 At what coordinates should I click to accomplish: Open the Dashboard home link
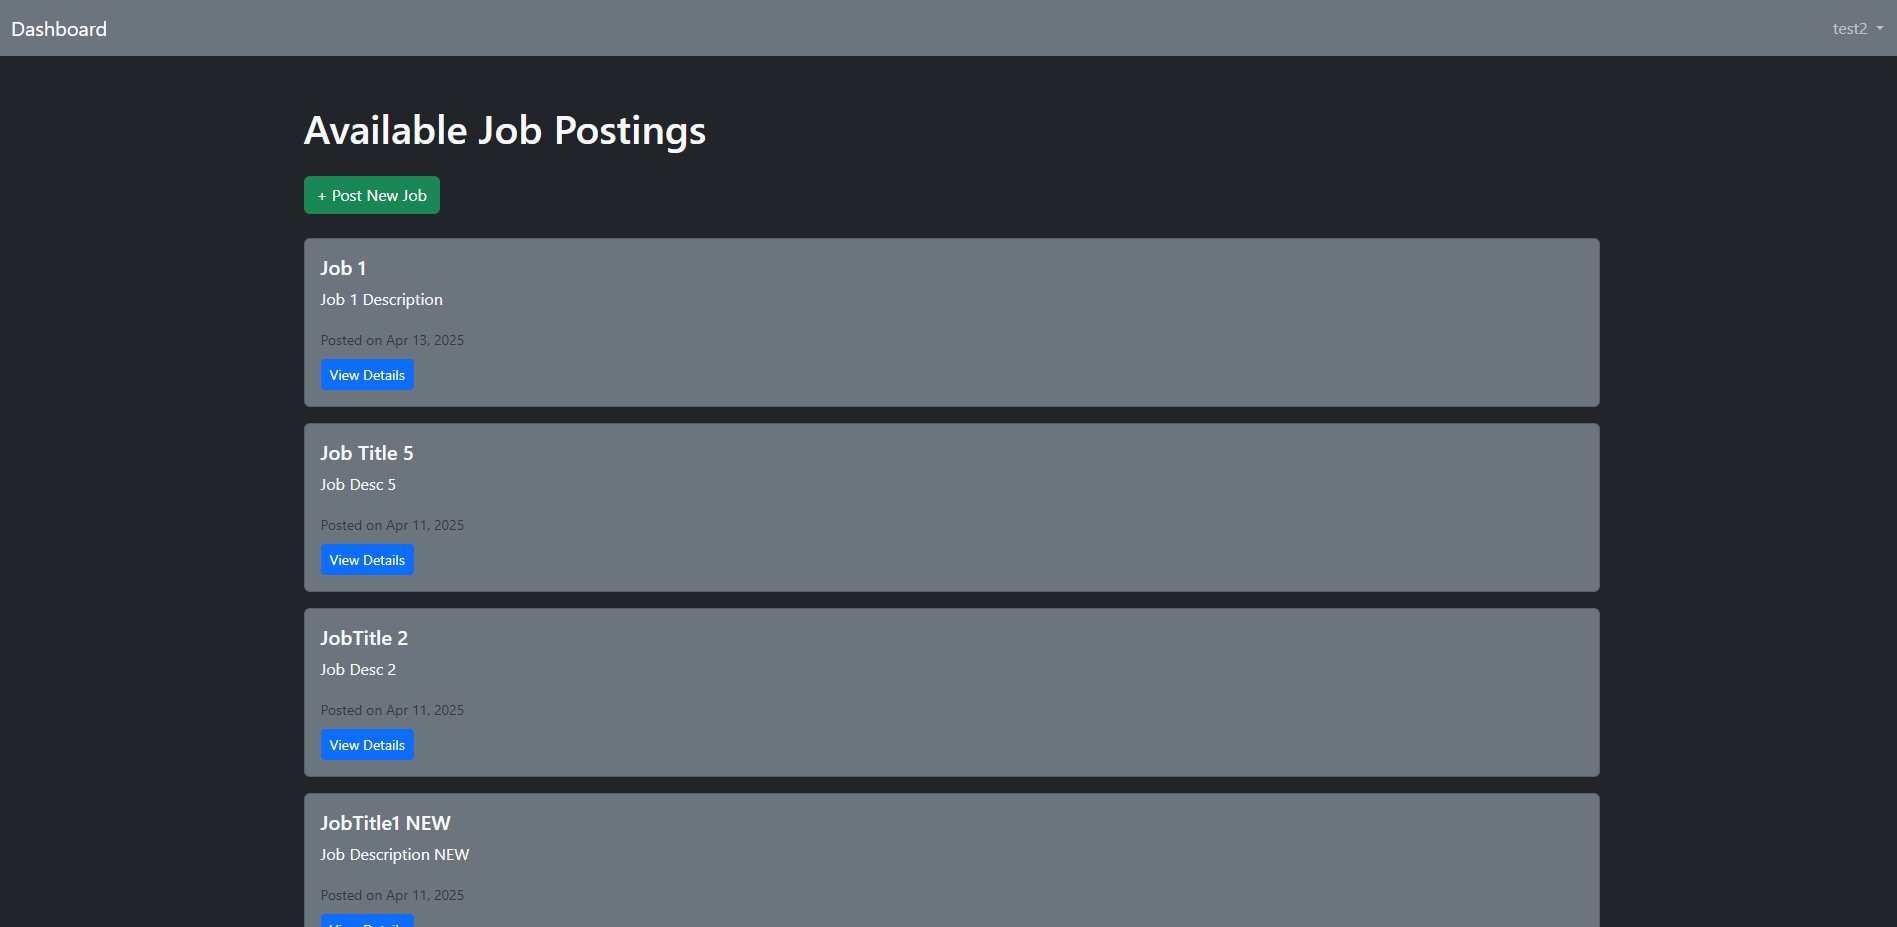tap(59, 29)
